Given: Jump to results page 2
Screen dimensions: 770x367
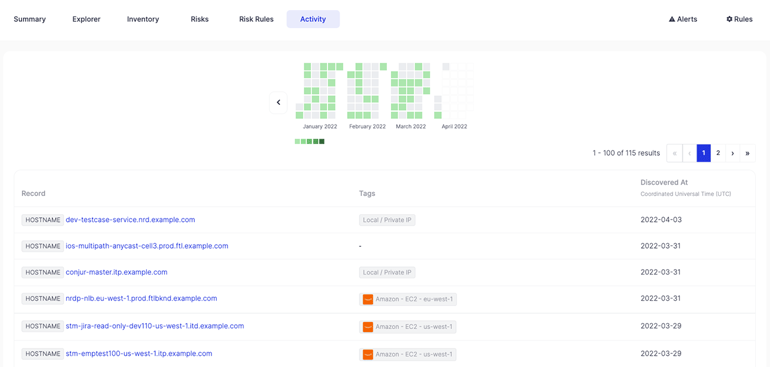Looking at the screenshot, I should 718,153.
